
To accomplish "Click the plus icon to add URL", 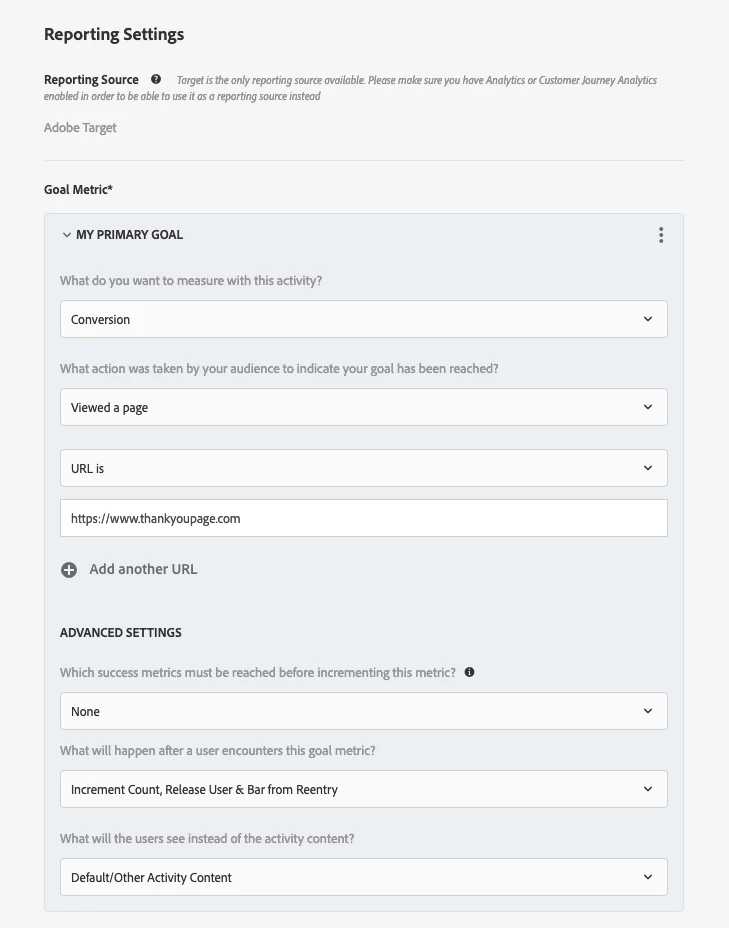I will click(69, 570).
